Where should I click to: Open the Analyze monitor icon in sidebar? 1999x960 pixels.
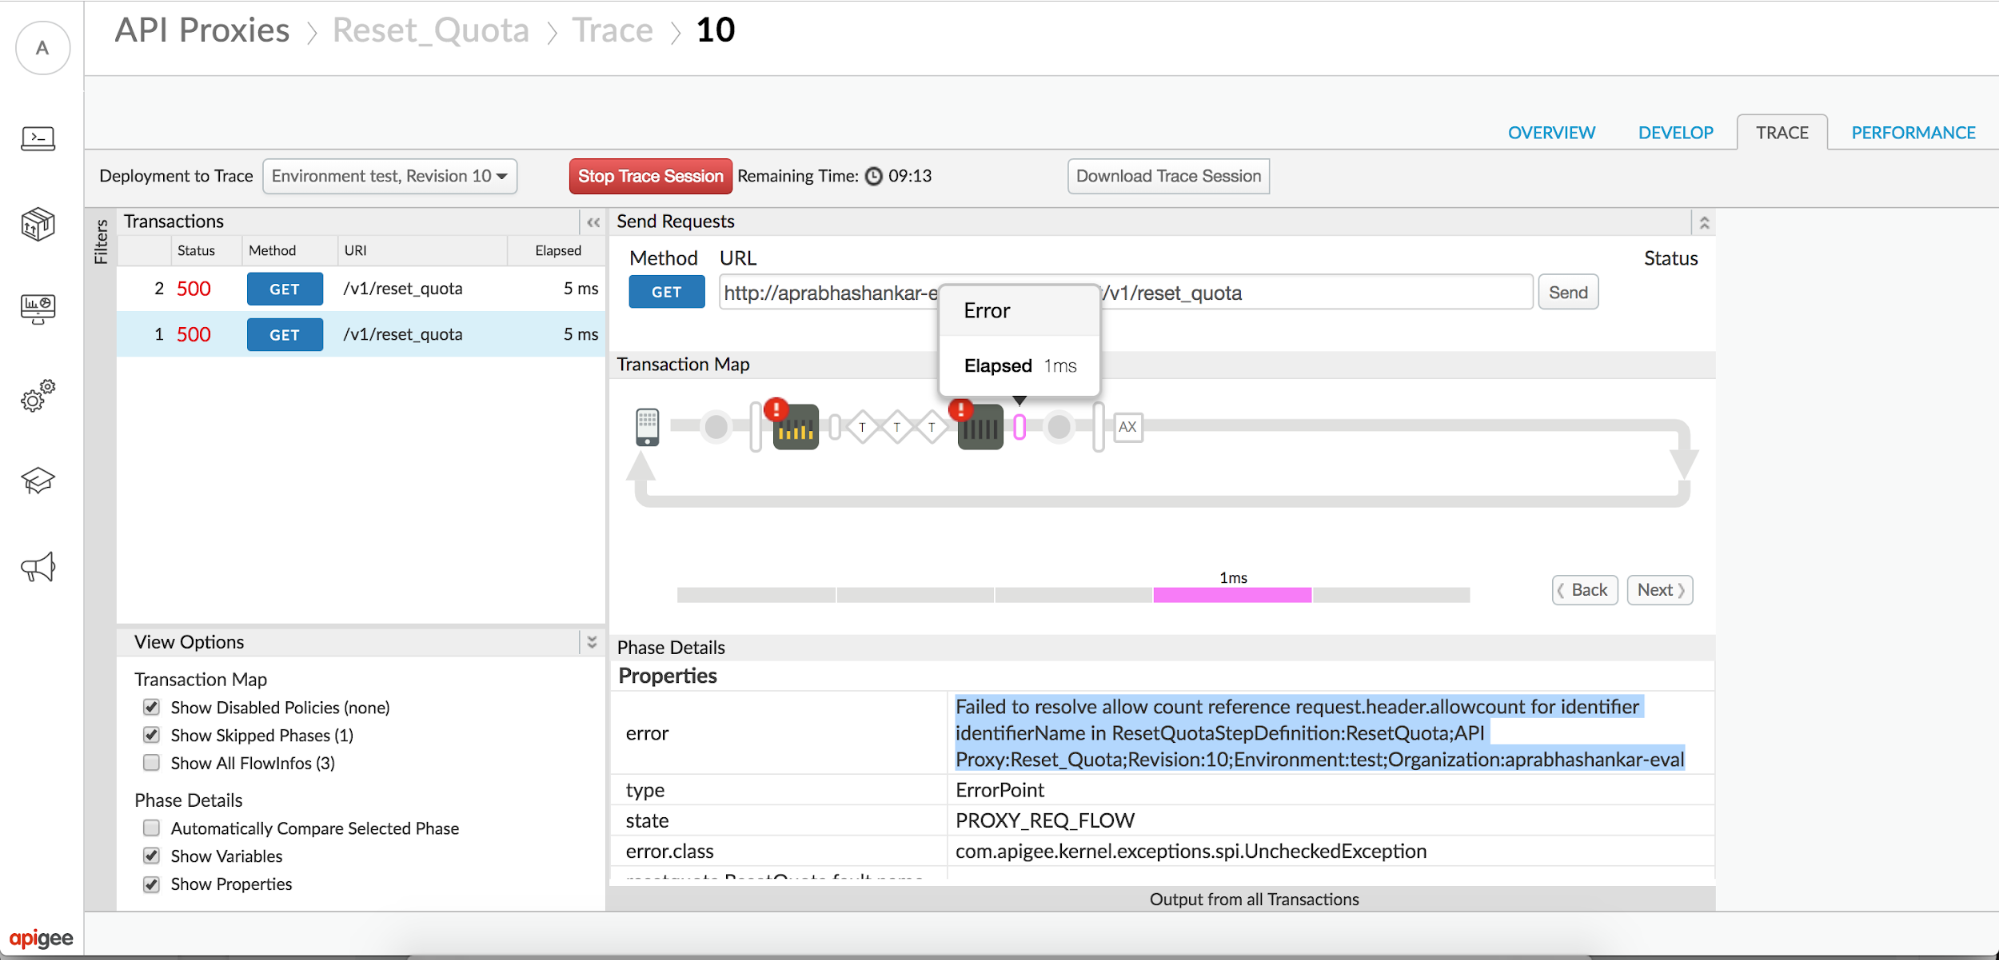pos(38,309)
